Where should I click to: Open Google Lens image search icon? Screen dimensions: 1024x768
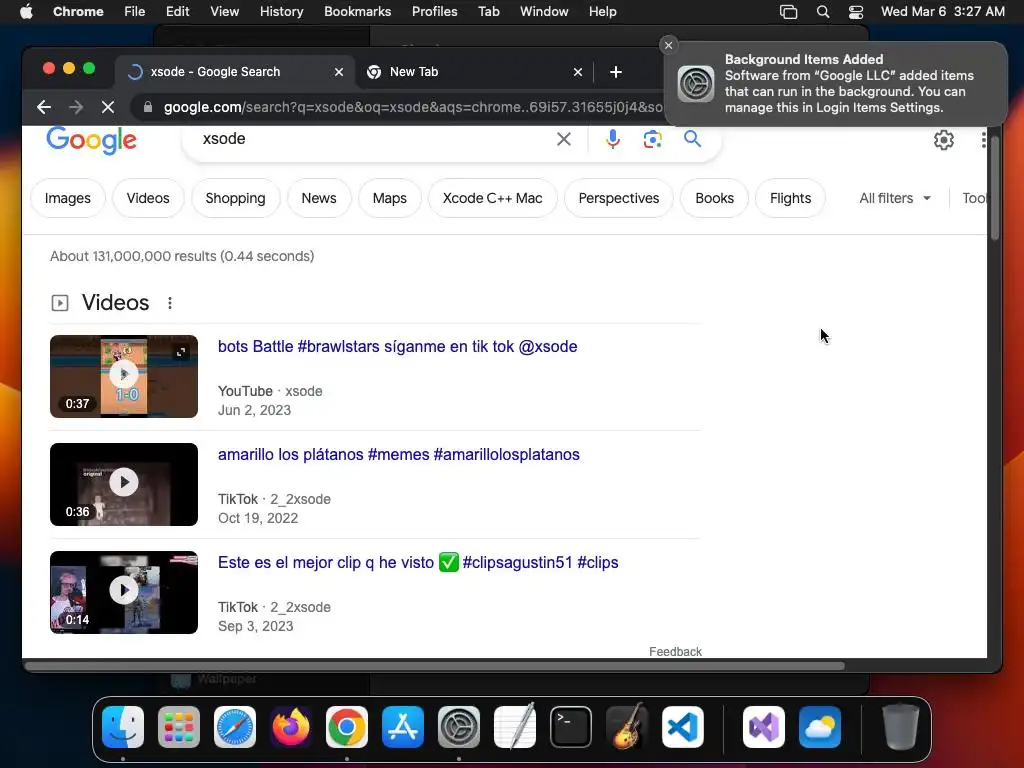pos(652,138)
